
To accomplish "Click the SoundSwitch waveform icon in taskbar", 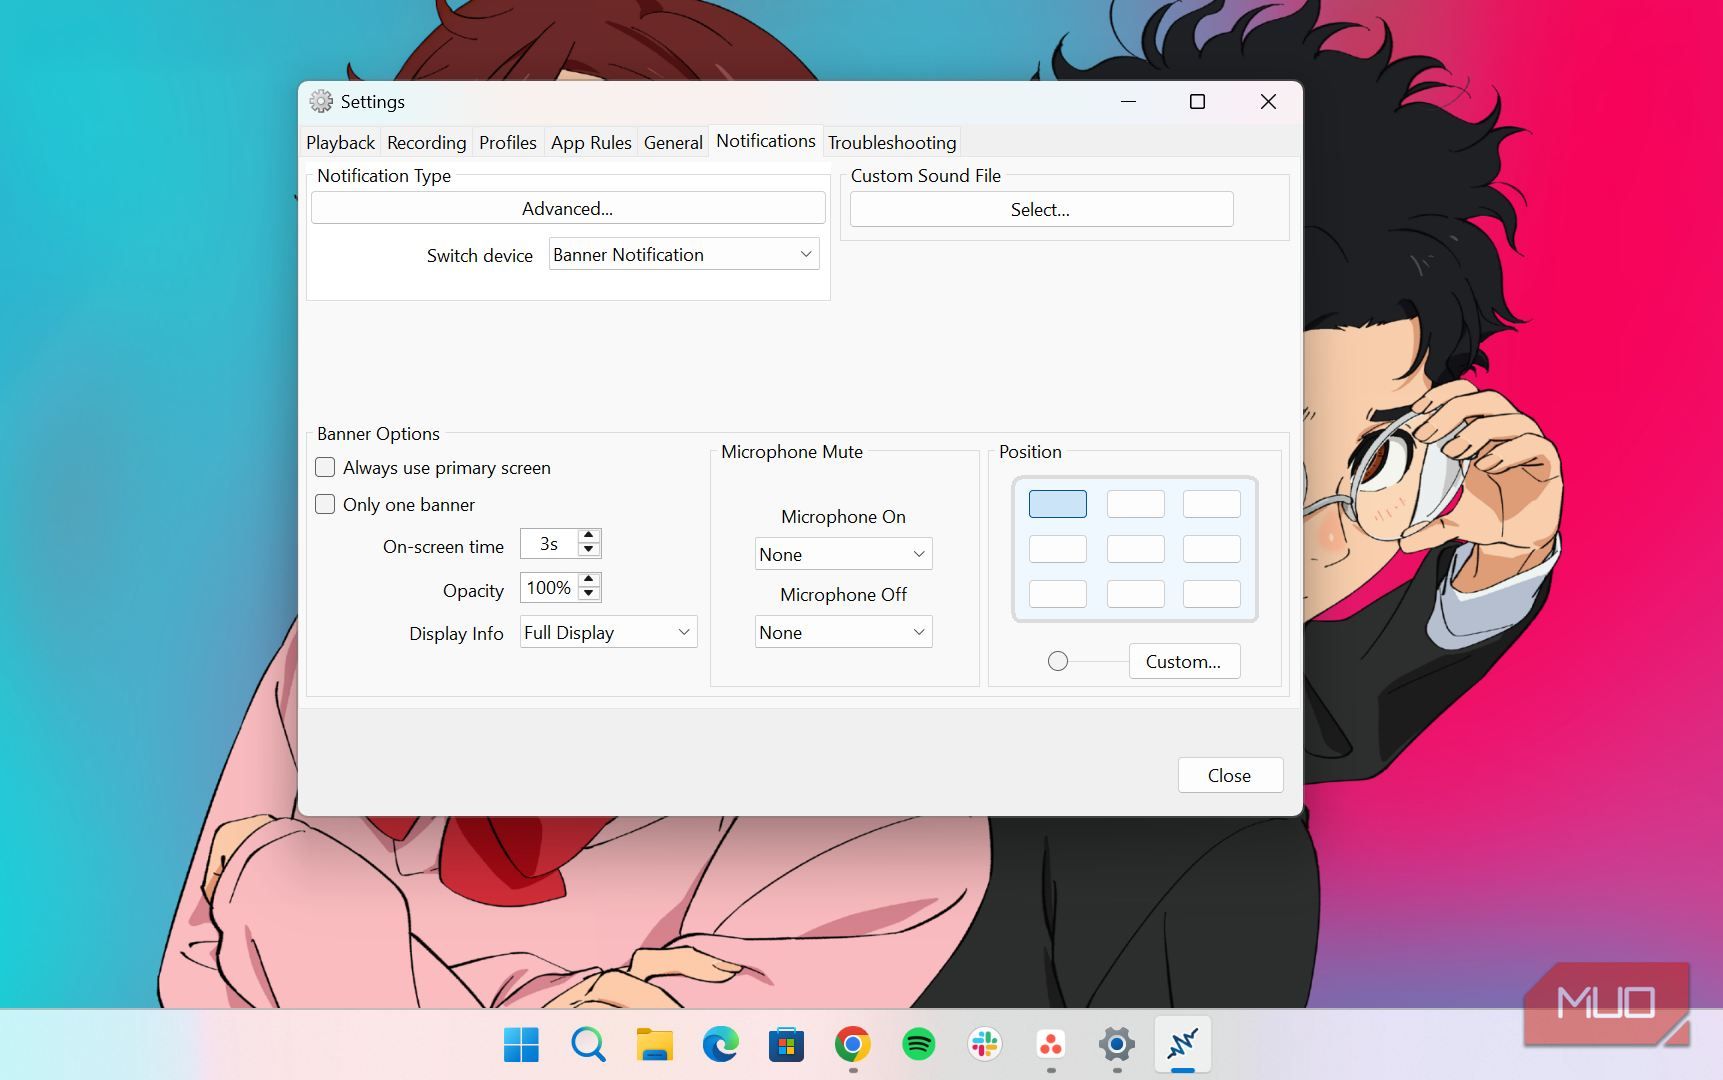I will click(1183, 1045).
